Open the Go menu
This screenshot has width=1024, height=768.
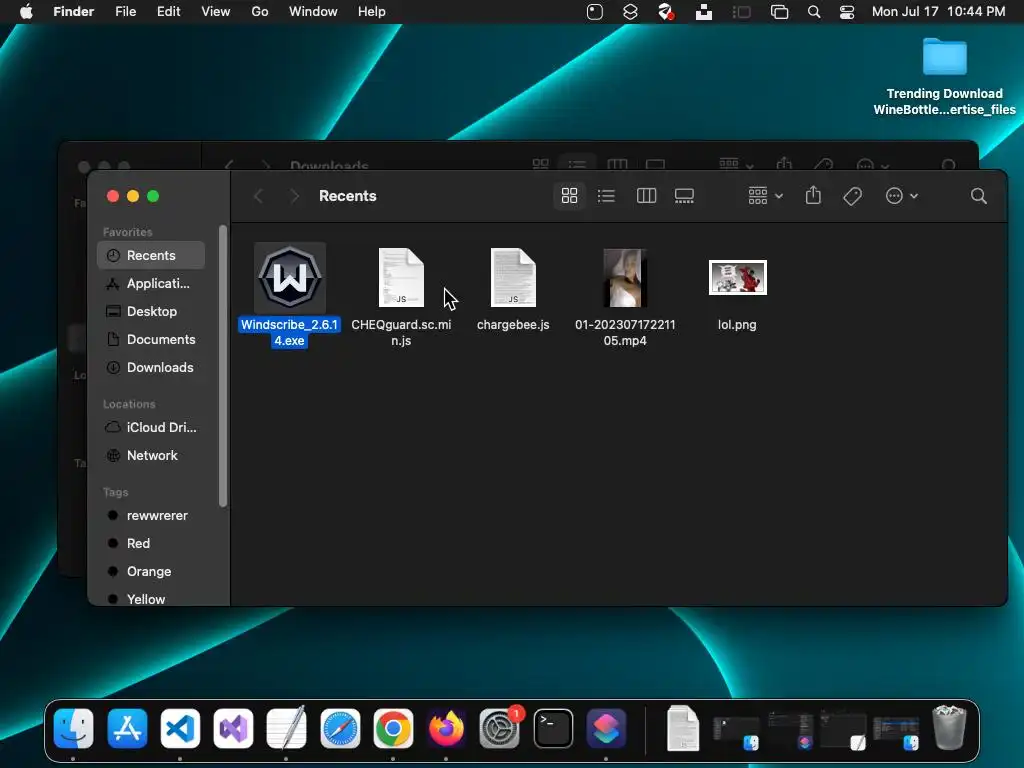(260, 12)
